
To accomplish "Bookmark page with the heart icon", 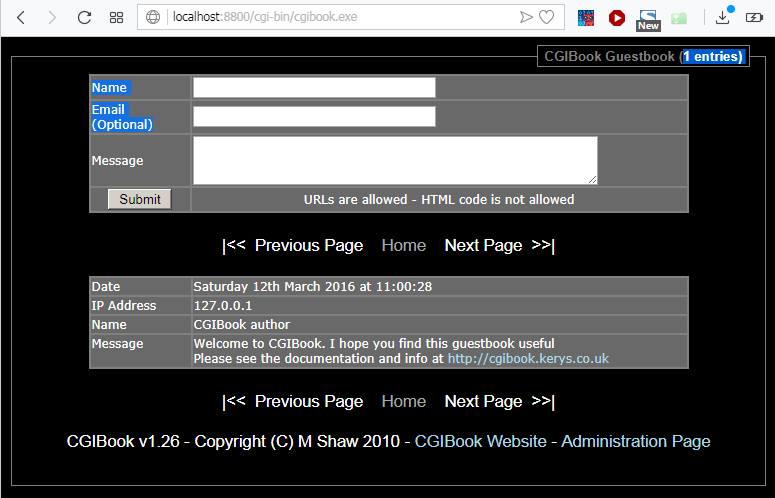I will pos(546,17).
